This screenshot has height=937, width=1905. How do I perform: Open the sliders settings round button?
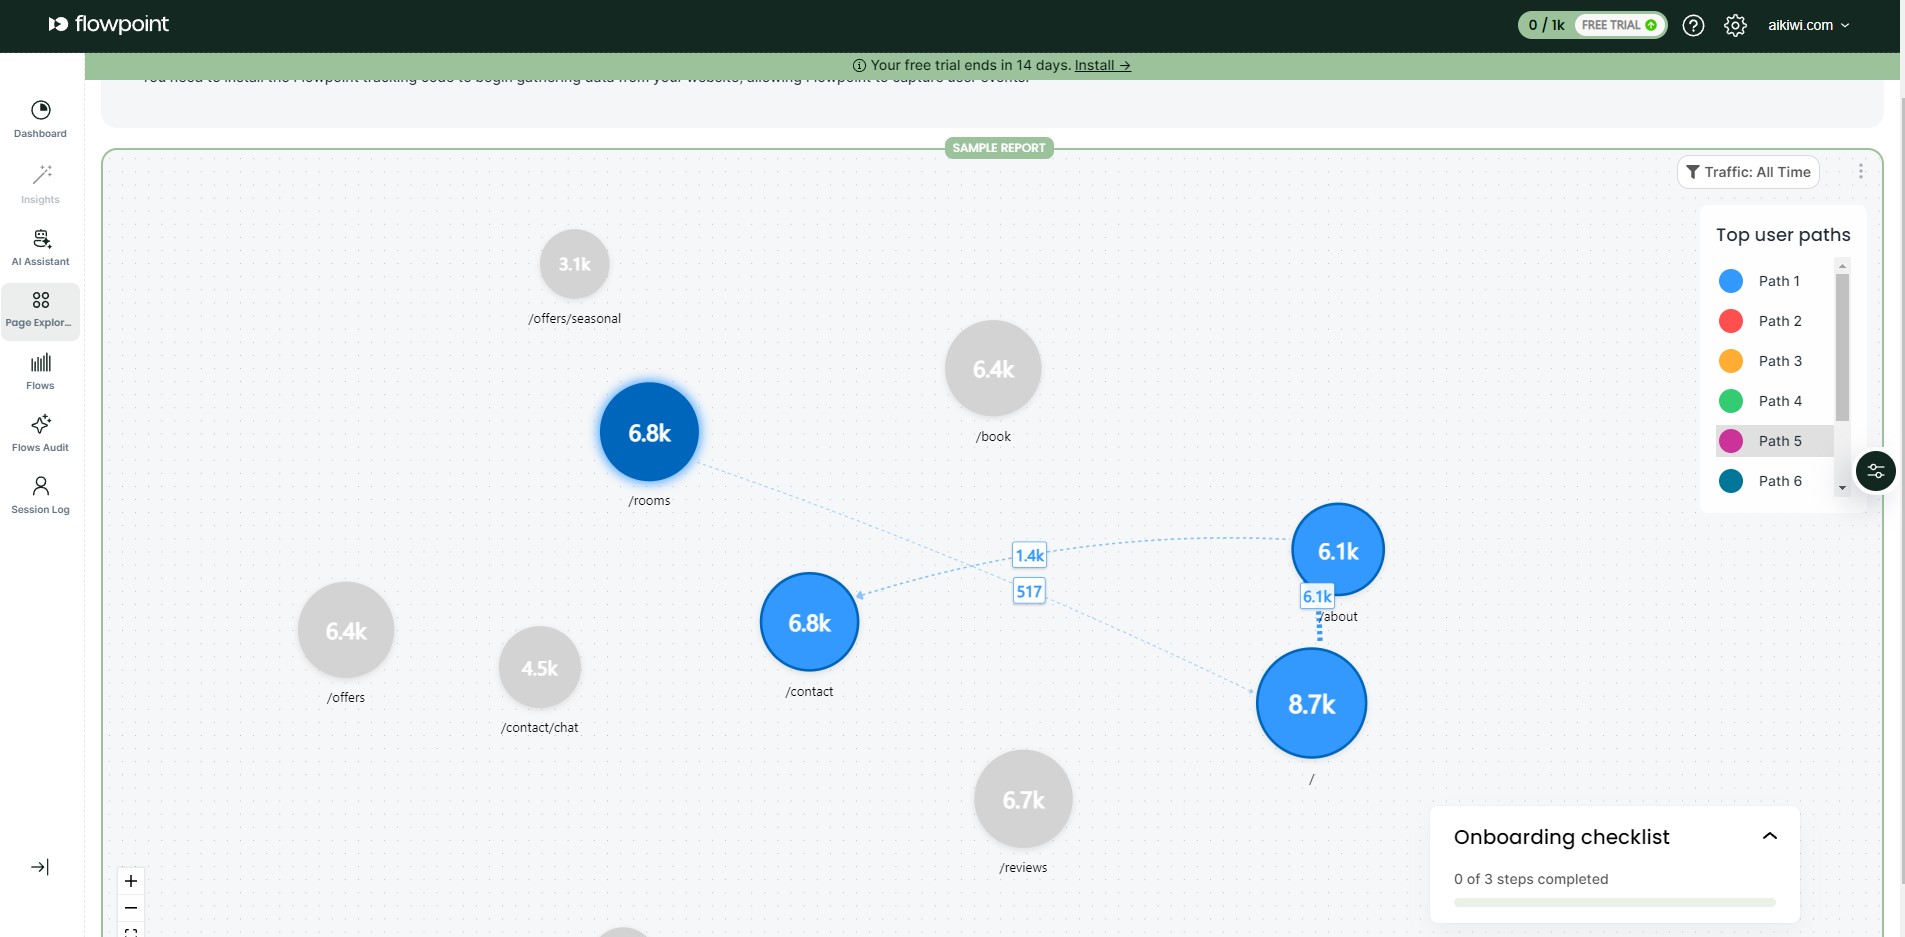1876,471
